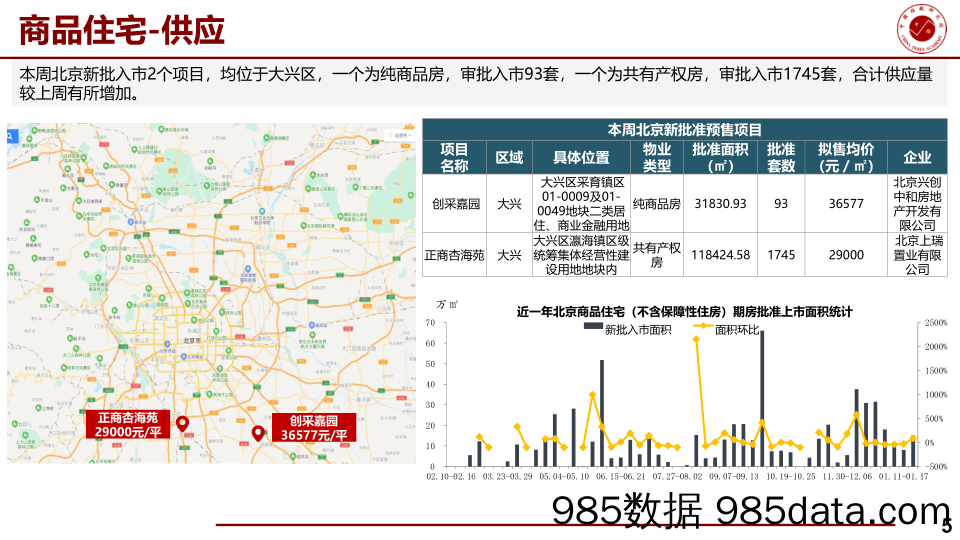Select the 创采嘉园 36577元/平 map label
The height and width of the screenshot is (540, 960).
[314, 428]
